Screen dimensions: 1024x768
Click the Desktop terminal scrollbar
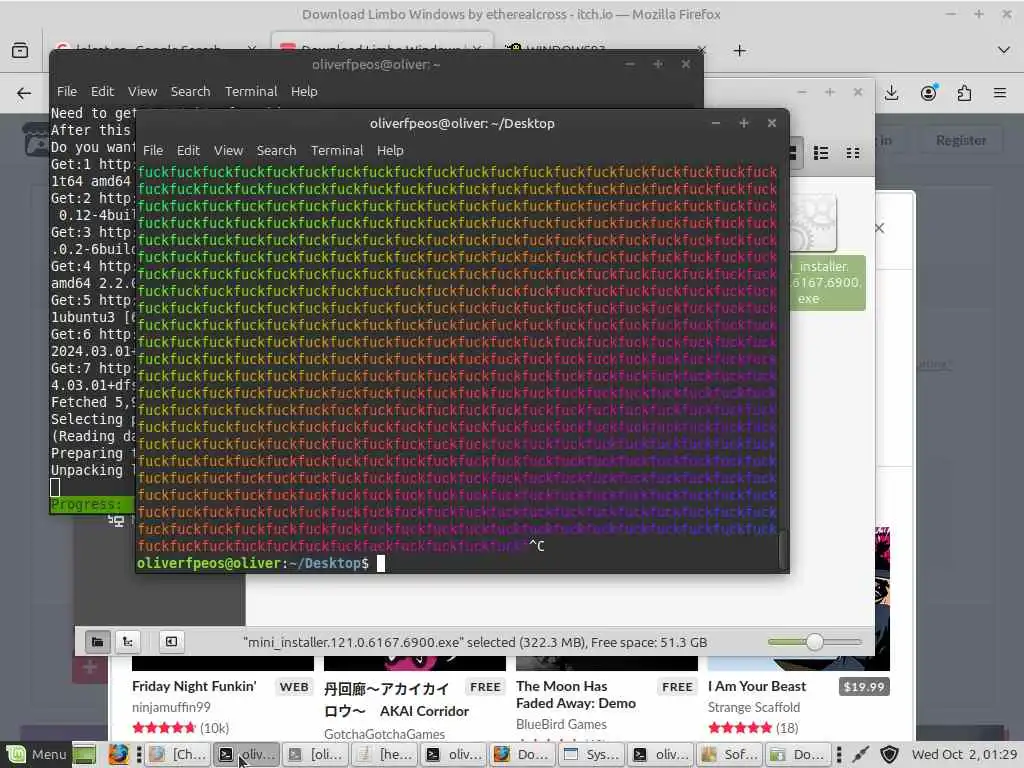(783, 550)
